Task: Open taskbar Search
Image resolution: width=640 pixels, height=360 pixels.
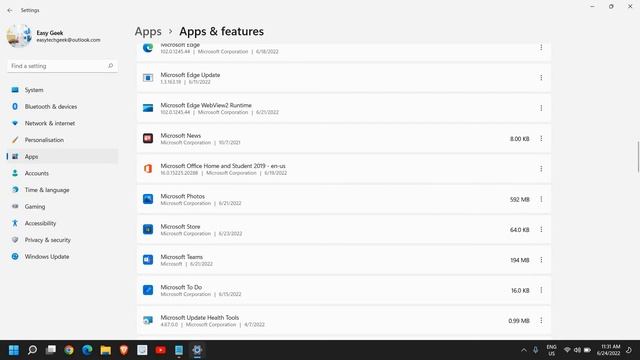Action: (32, 350)
